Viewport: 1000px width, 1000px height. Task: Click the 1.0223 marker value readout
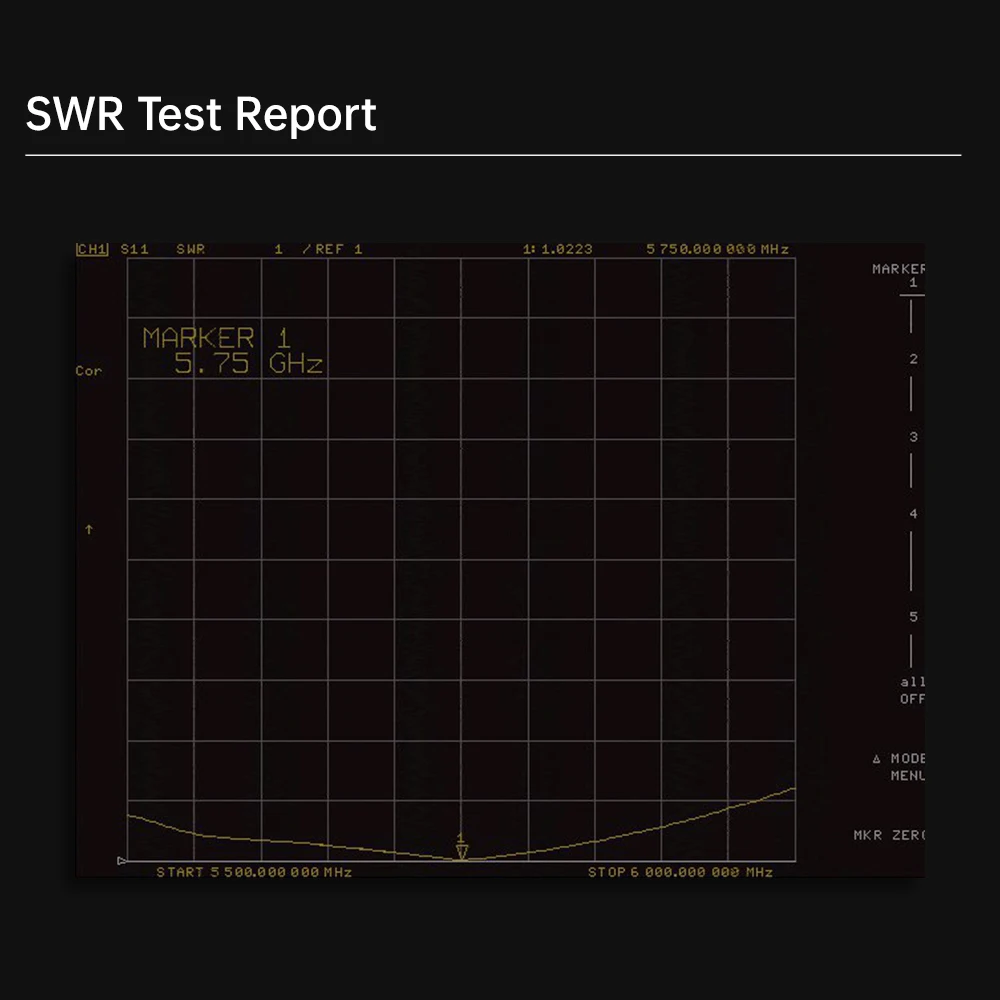(558, 249)
